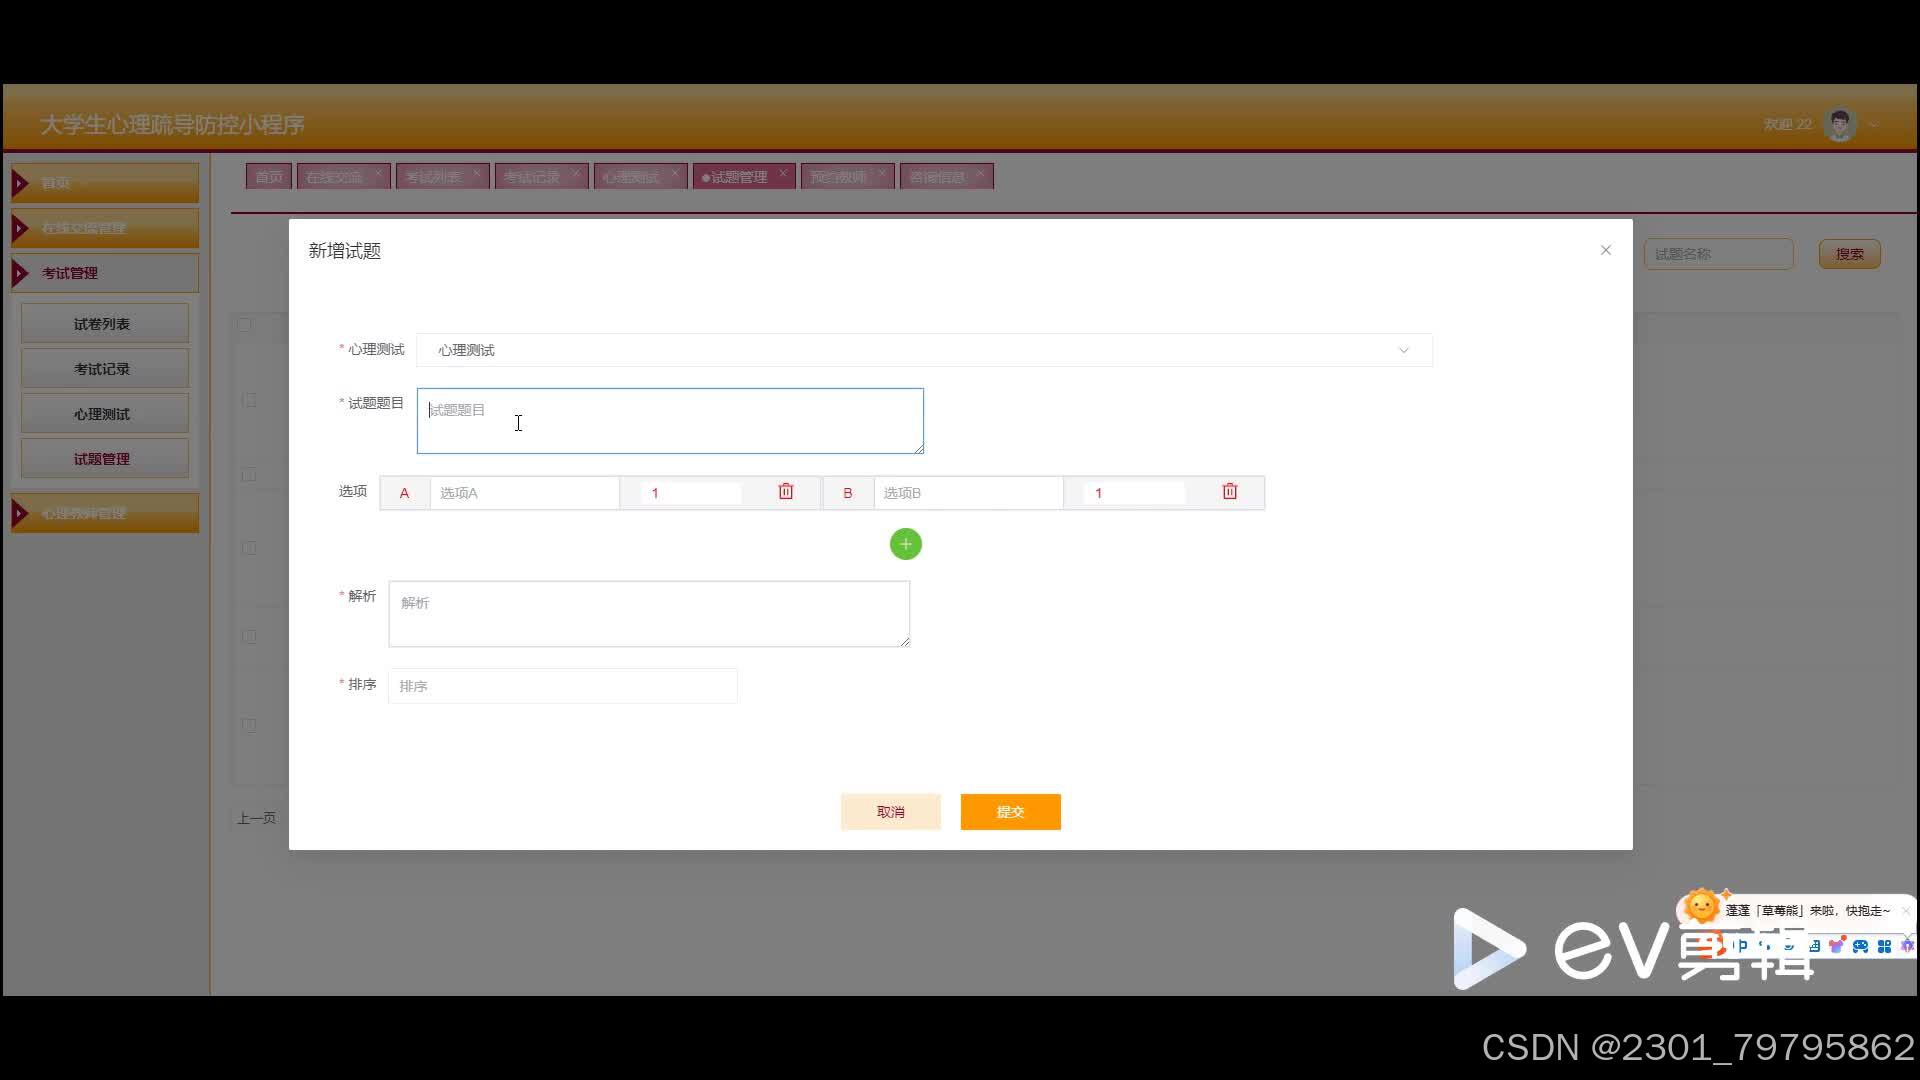Dismiss the 草莓熊 popup notification

[x=1906, y=911]
